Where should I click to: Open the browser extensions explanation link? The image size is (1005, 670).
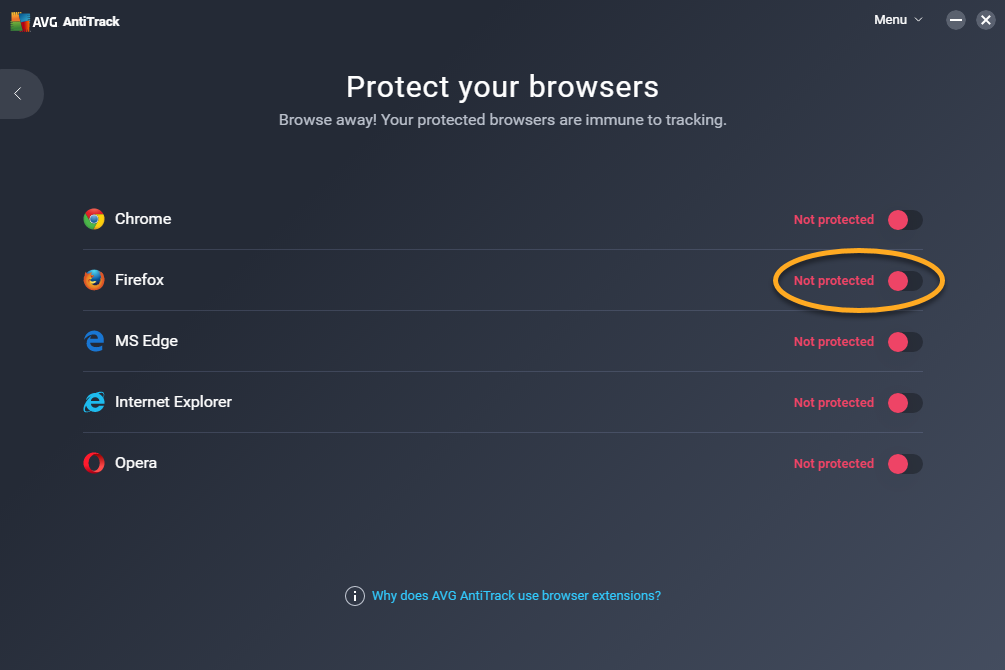pyautogui.click(x=516, y=596)
